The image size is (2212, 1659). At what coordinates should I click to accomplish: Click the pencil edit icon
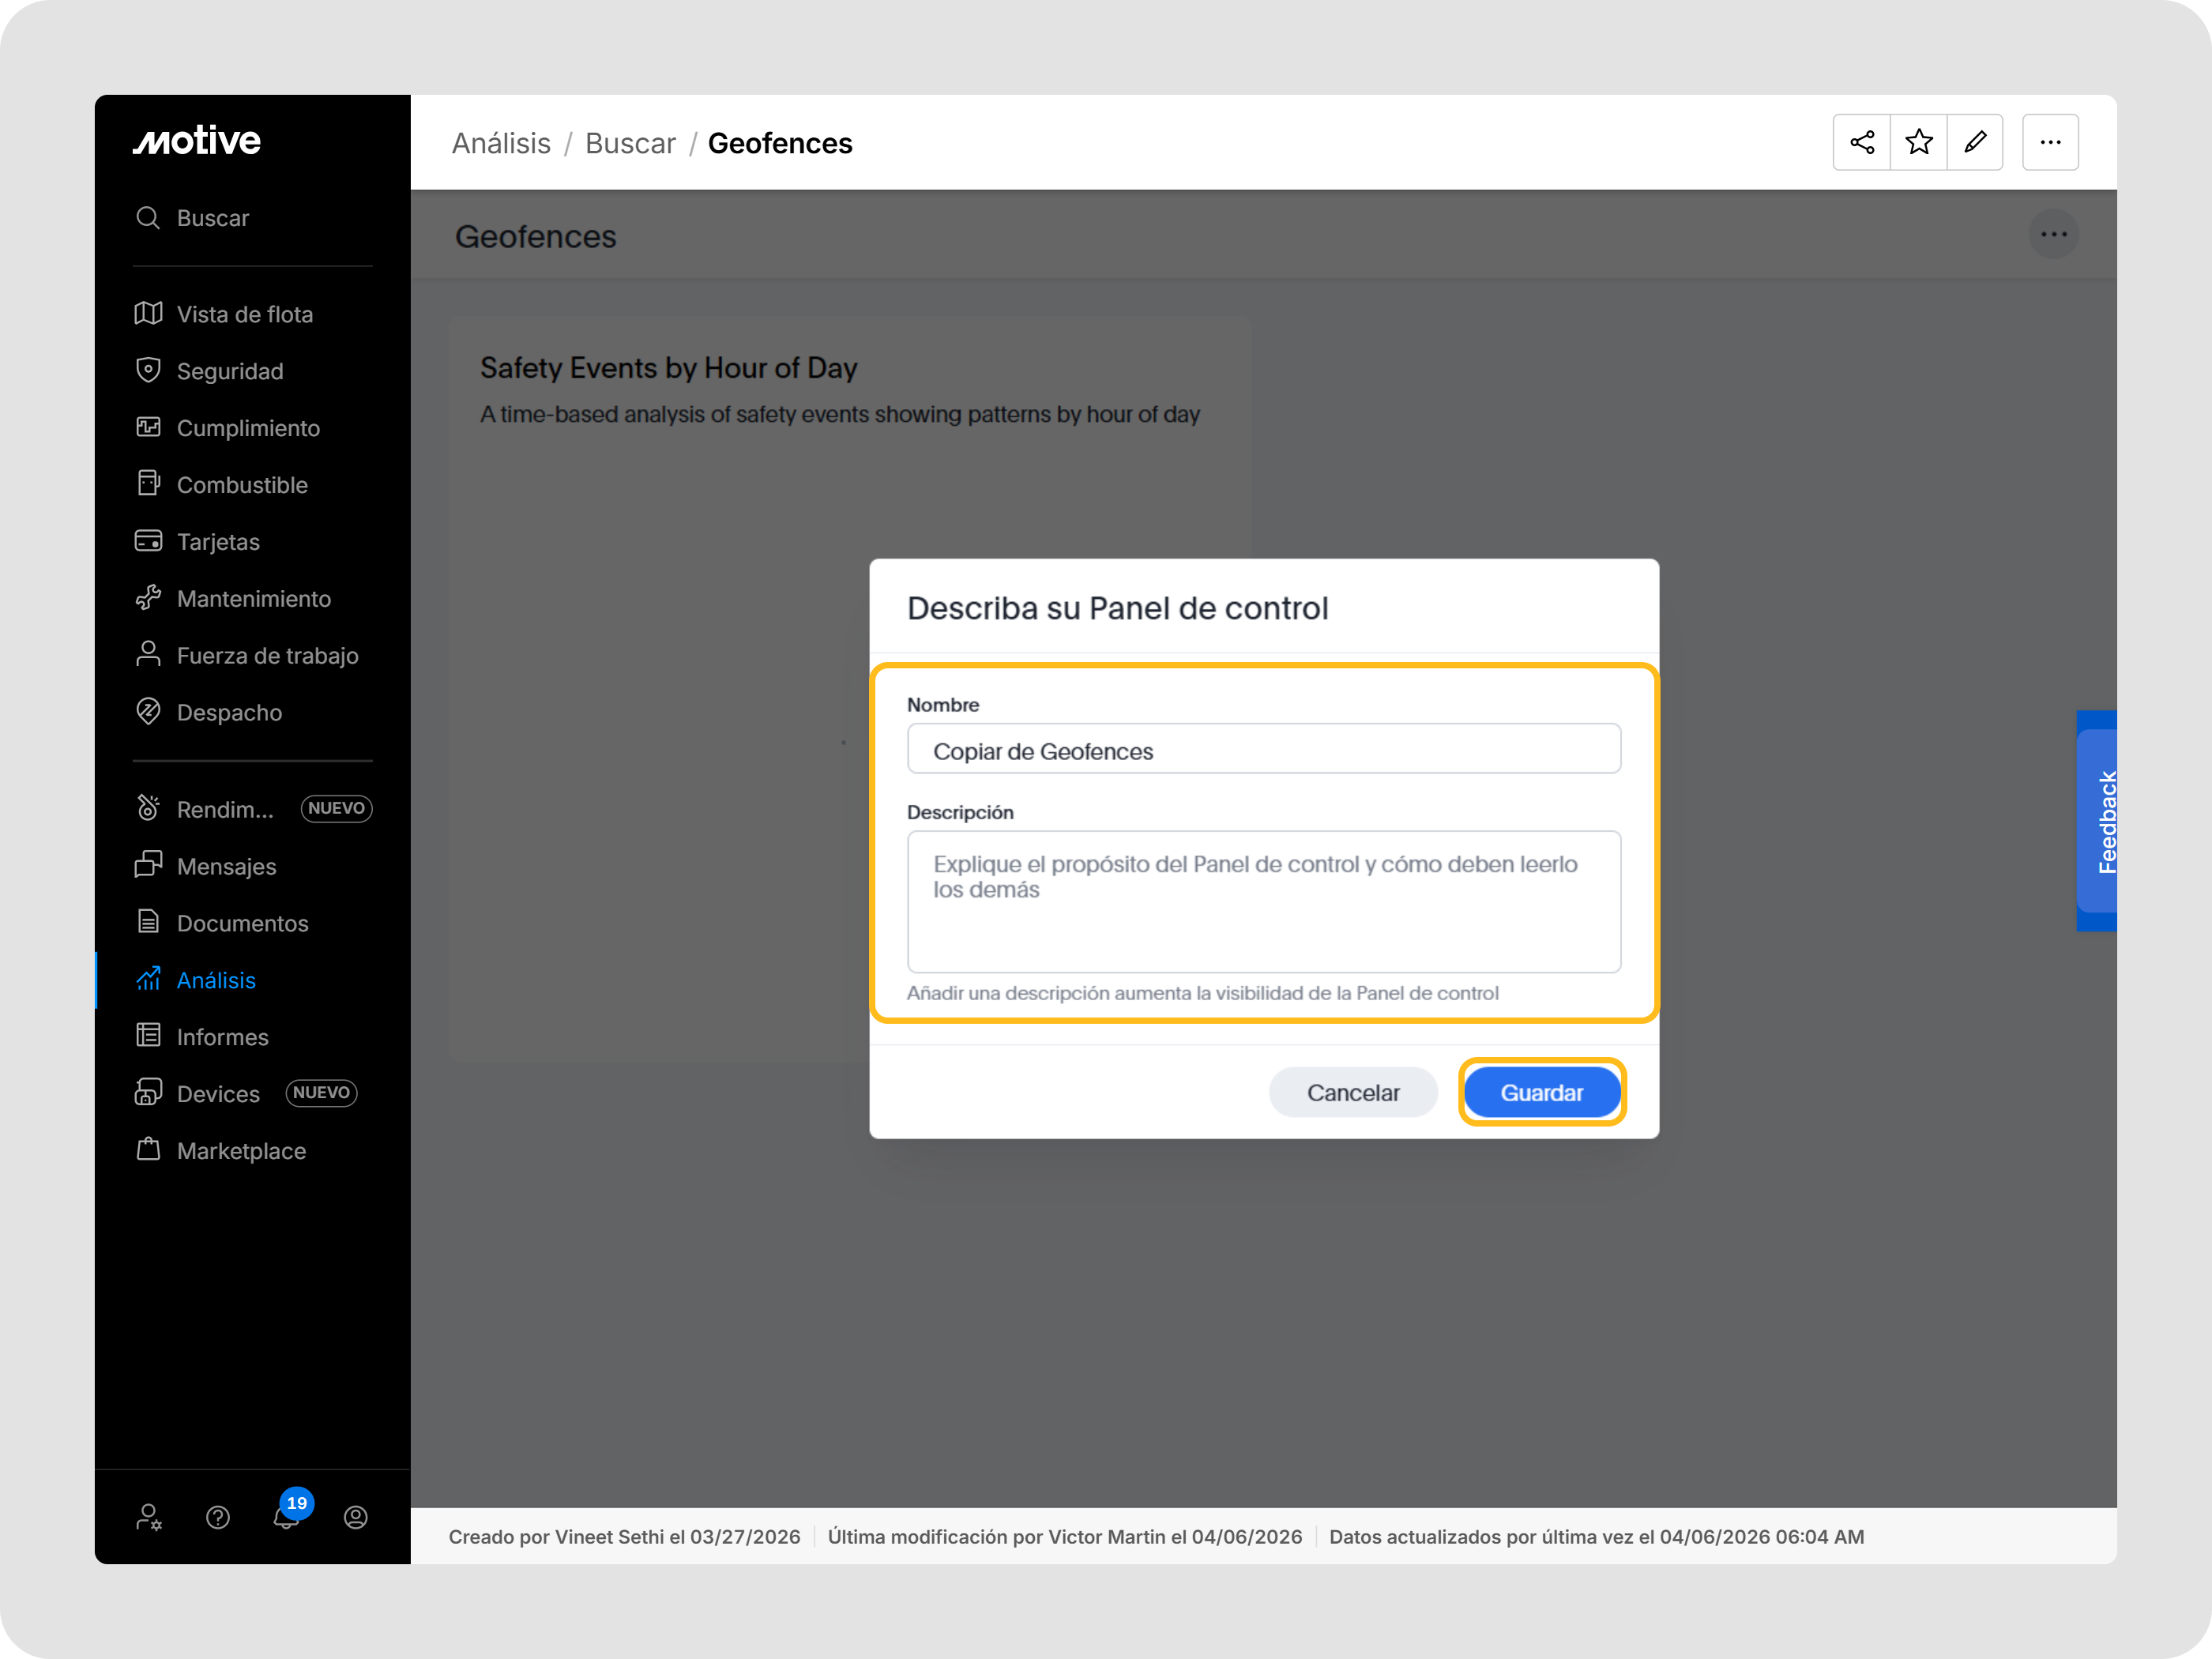pyautogui.click(x=1975, y=142)
